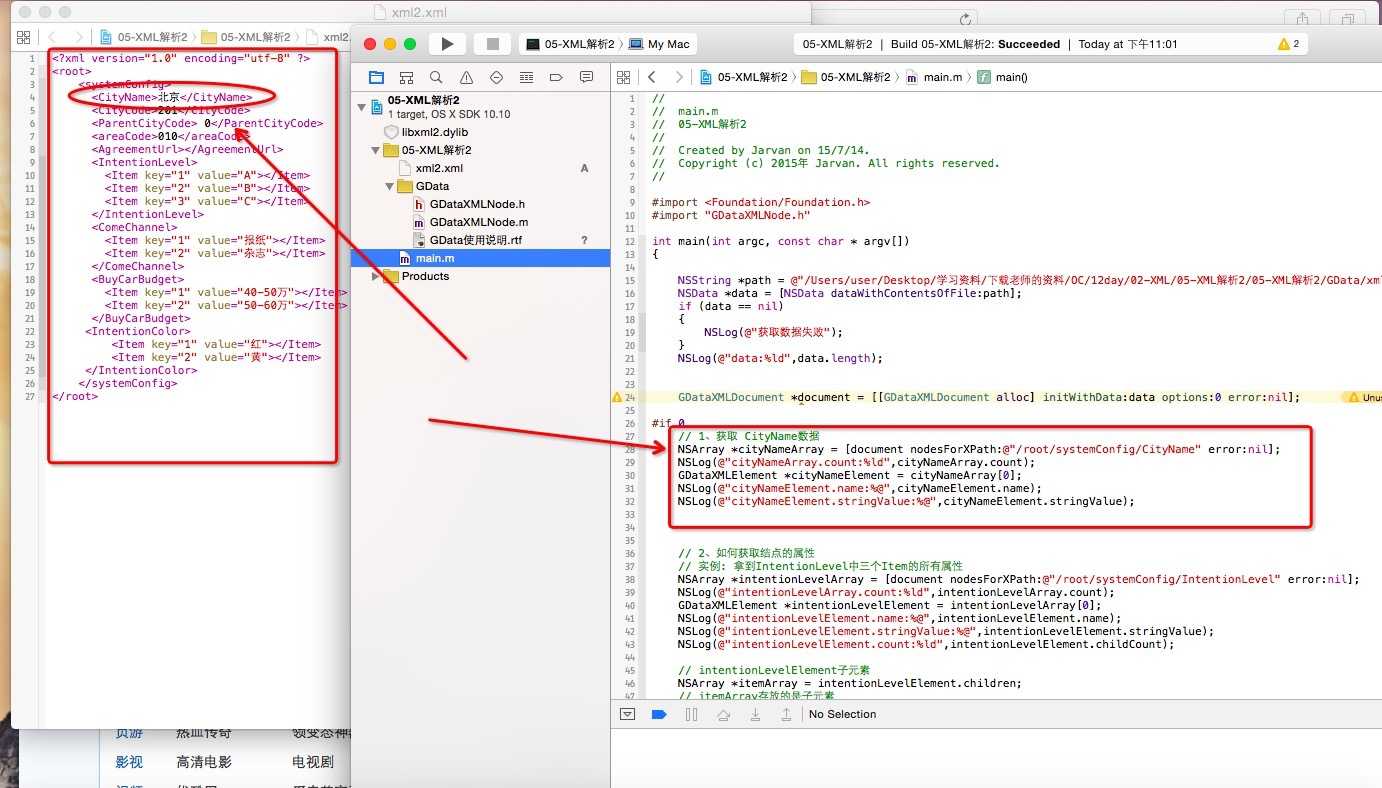Click build status Succeeded text
This screenshot has height=788, width=1382.
click(1027, 44)
